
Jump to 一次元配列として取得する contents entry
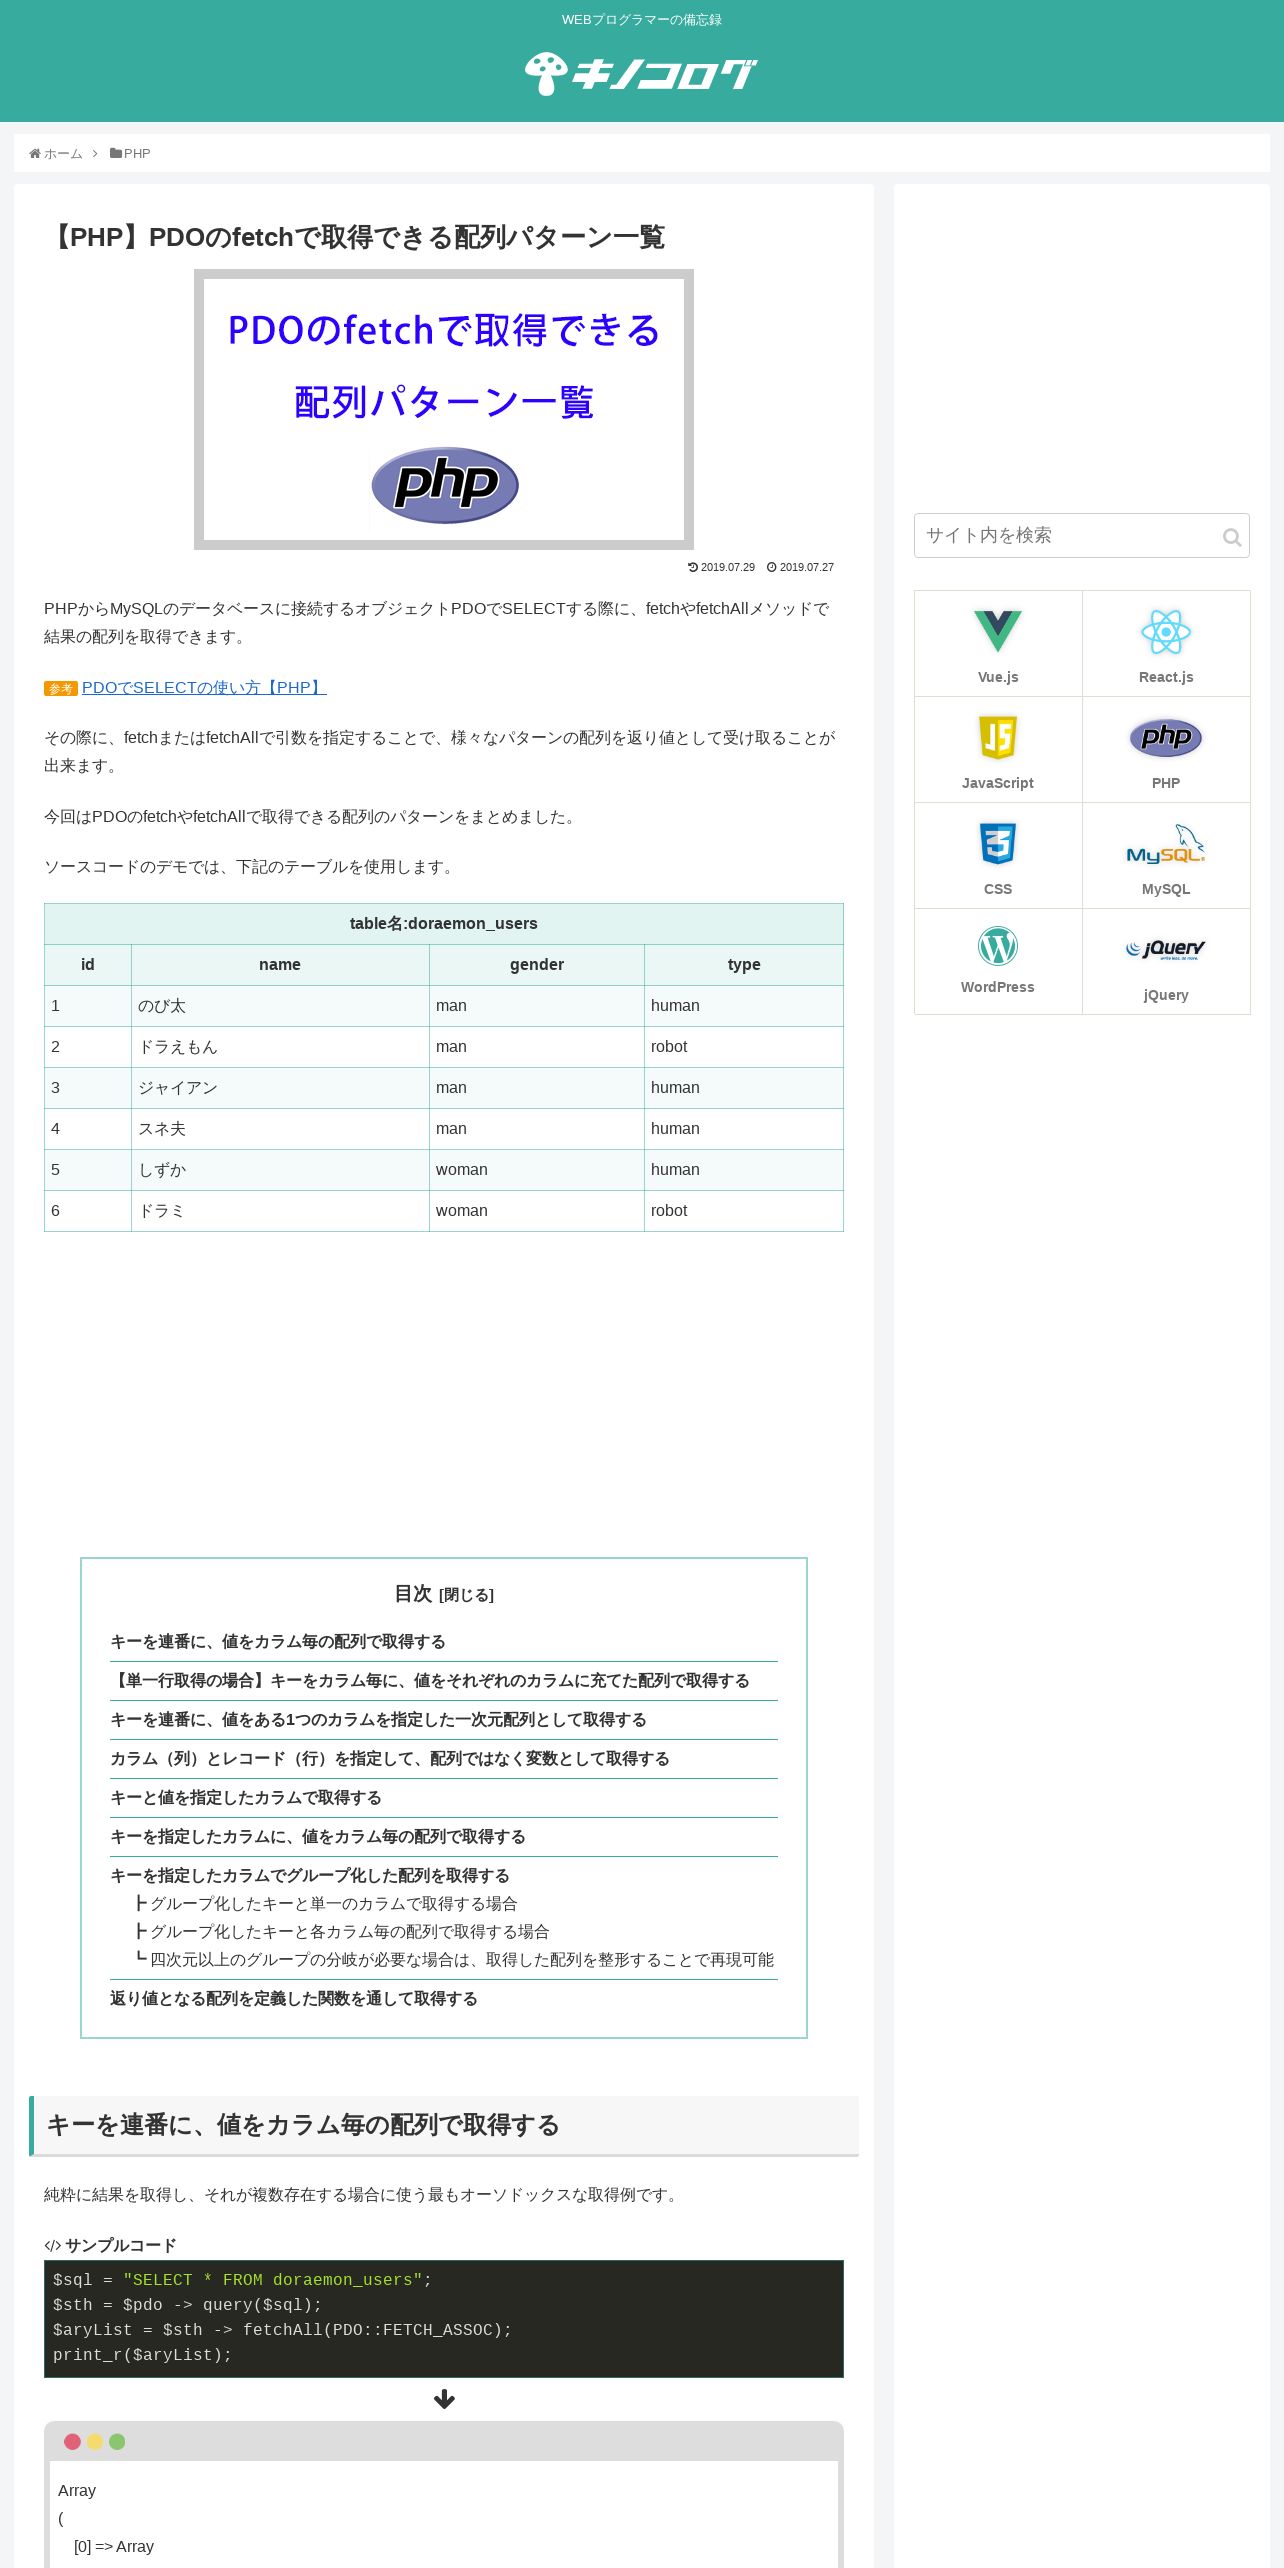[378, 1719]
